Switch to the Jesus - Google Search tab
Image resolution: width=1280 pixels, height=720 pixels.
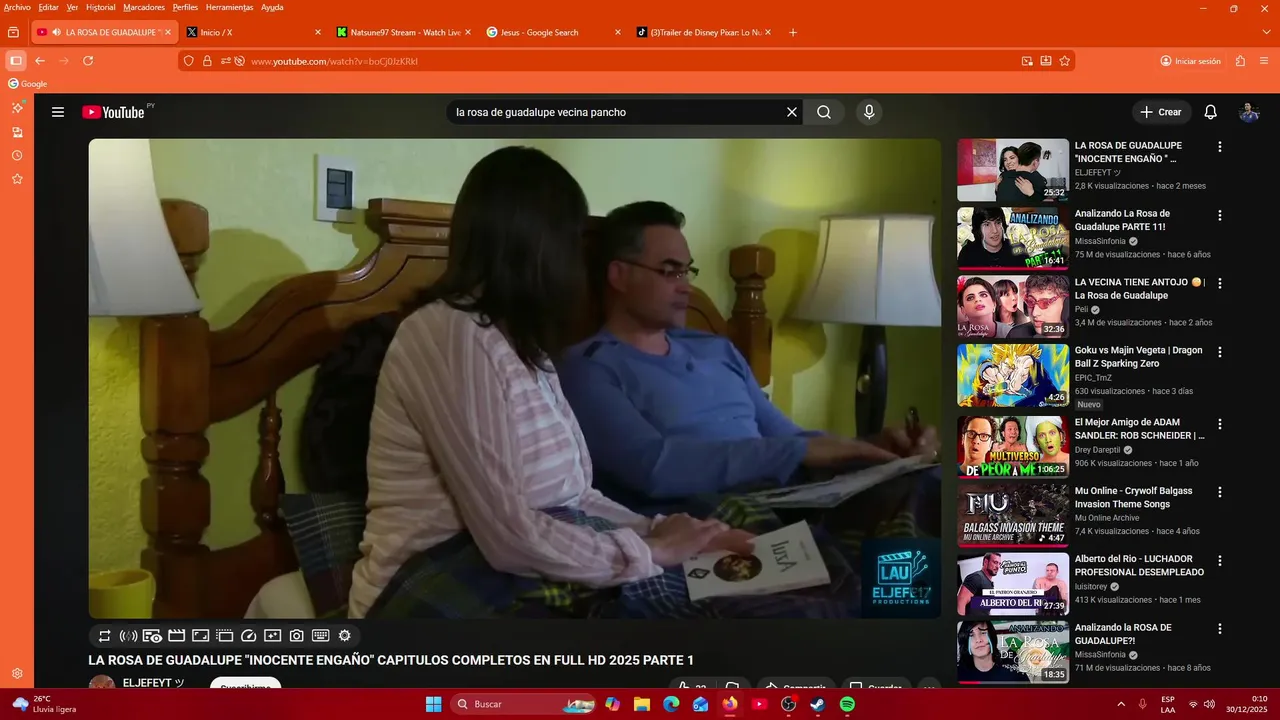coord(555,32)
